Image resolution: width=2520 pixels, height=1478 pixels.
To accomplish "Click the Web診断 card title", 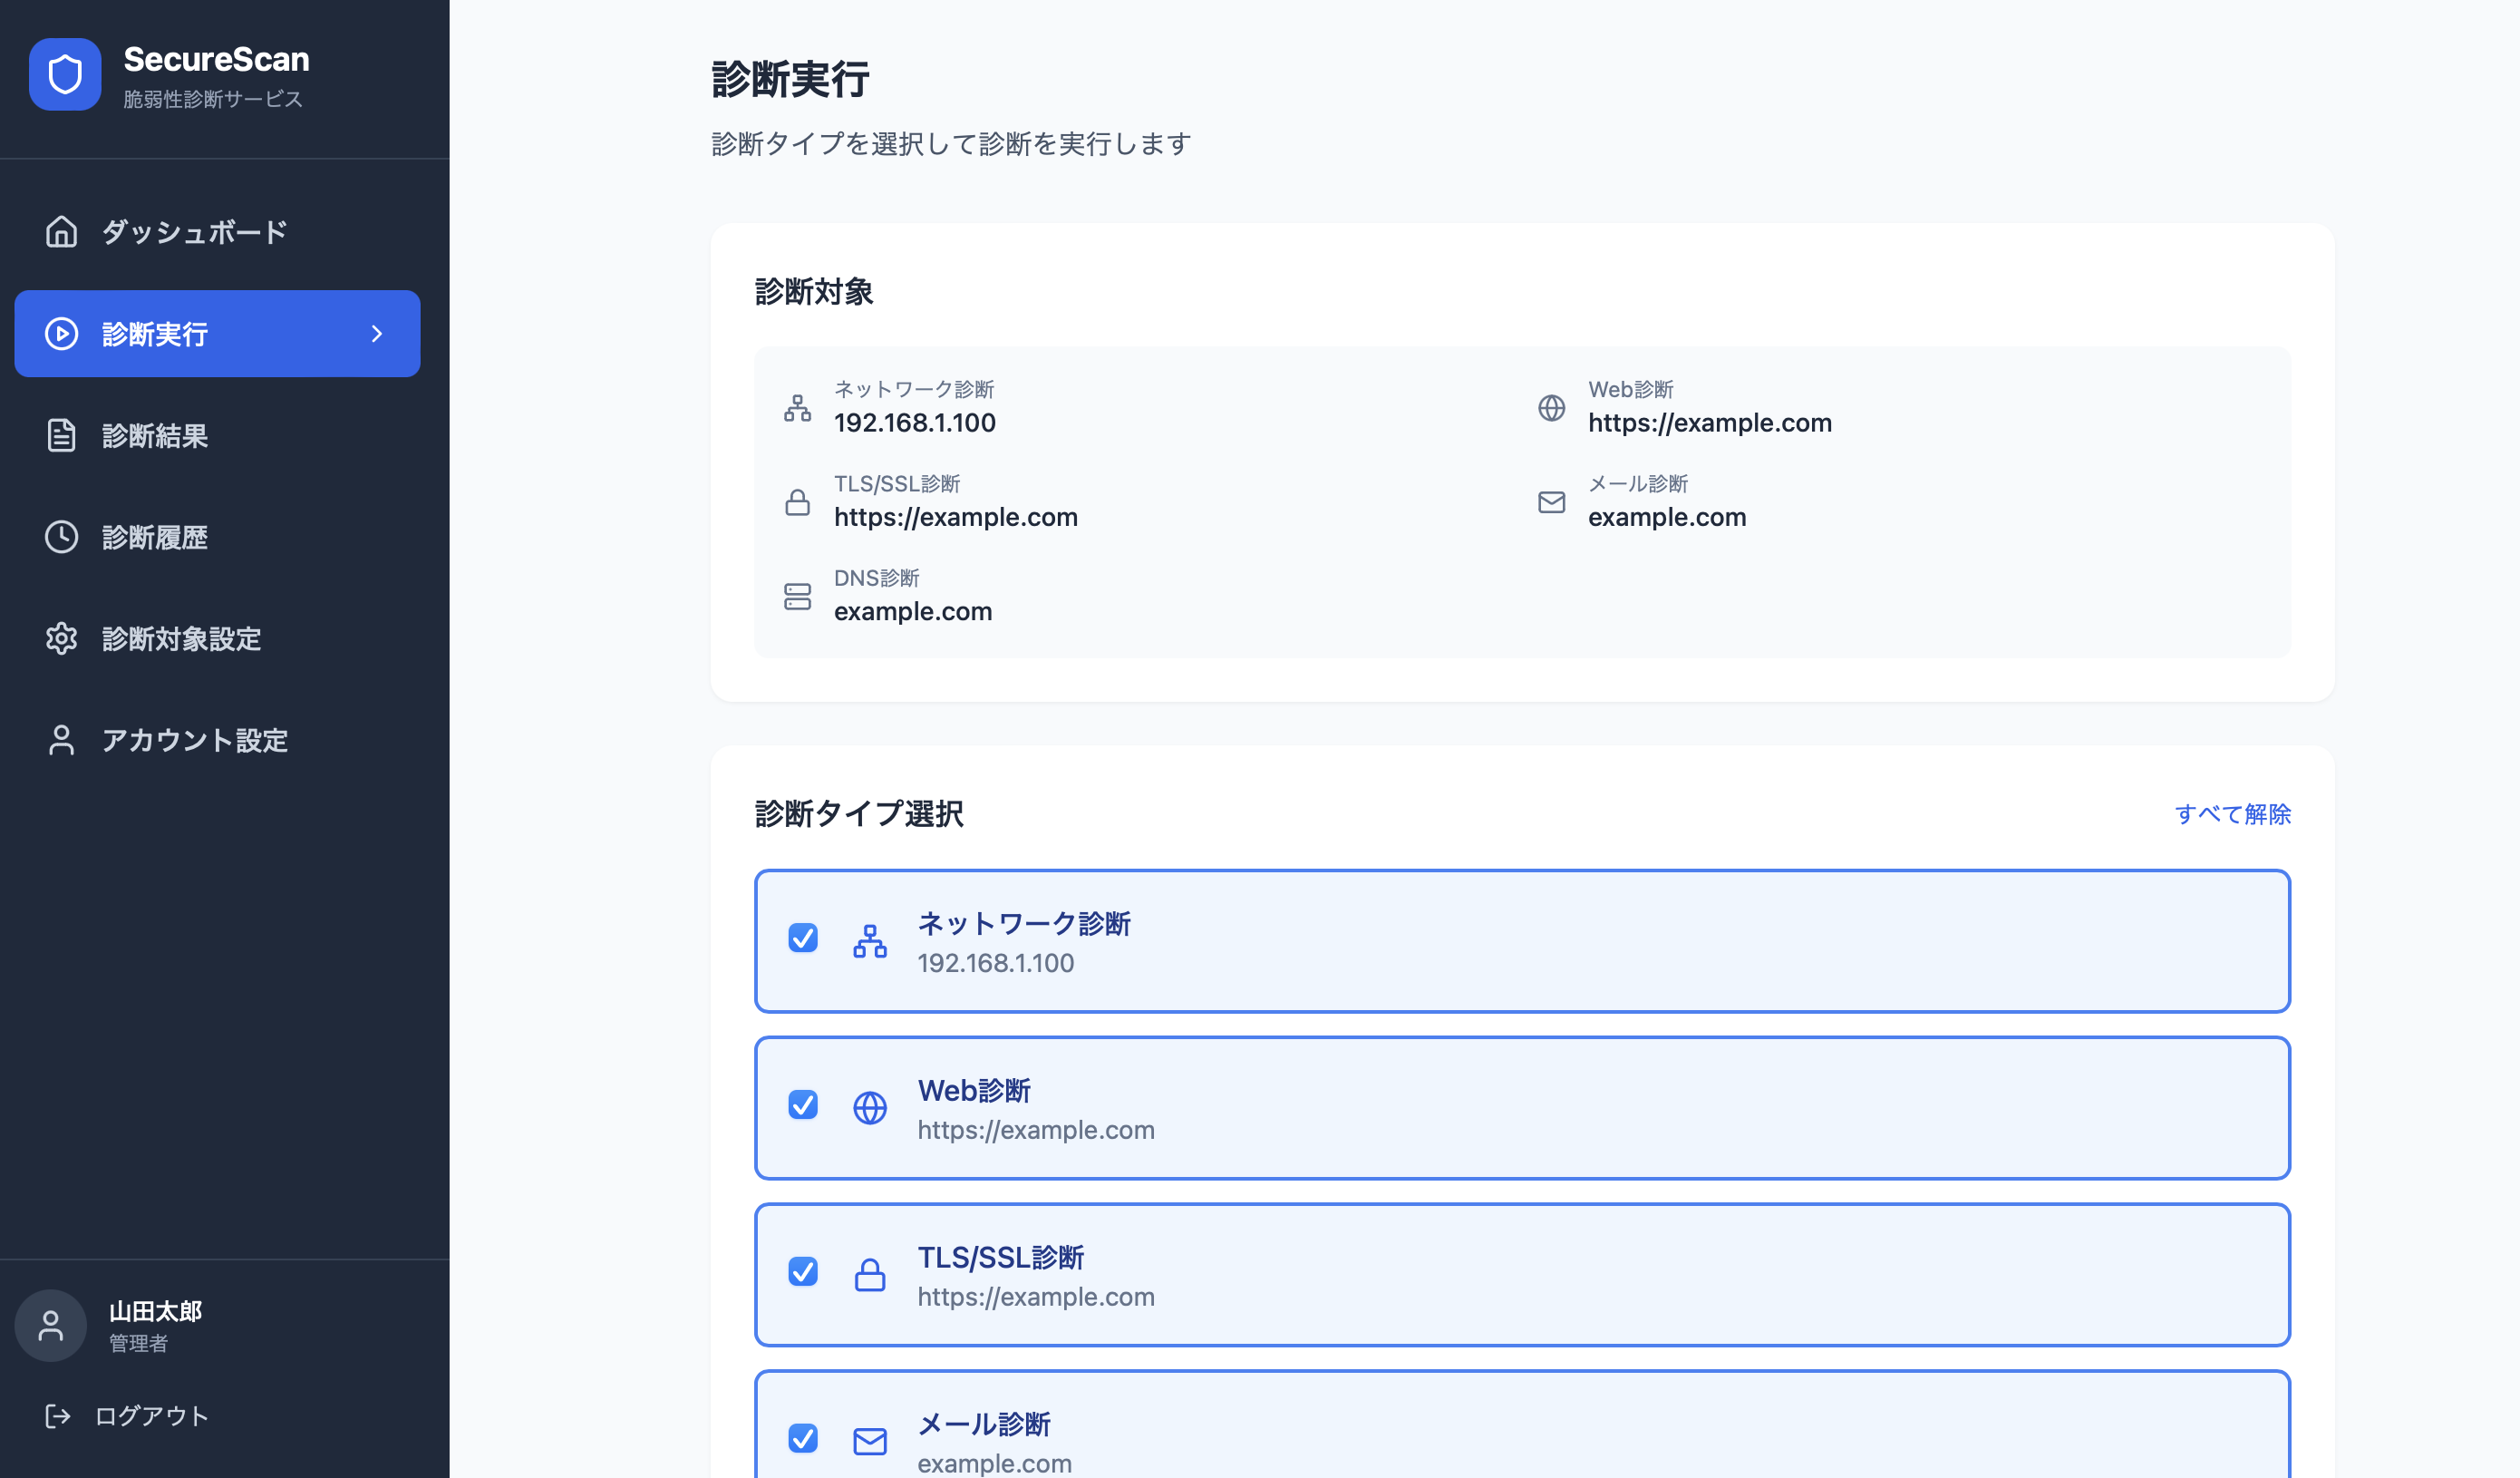I will 974,1090.
